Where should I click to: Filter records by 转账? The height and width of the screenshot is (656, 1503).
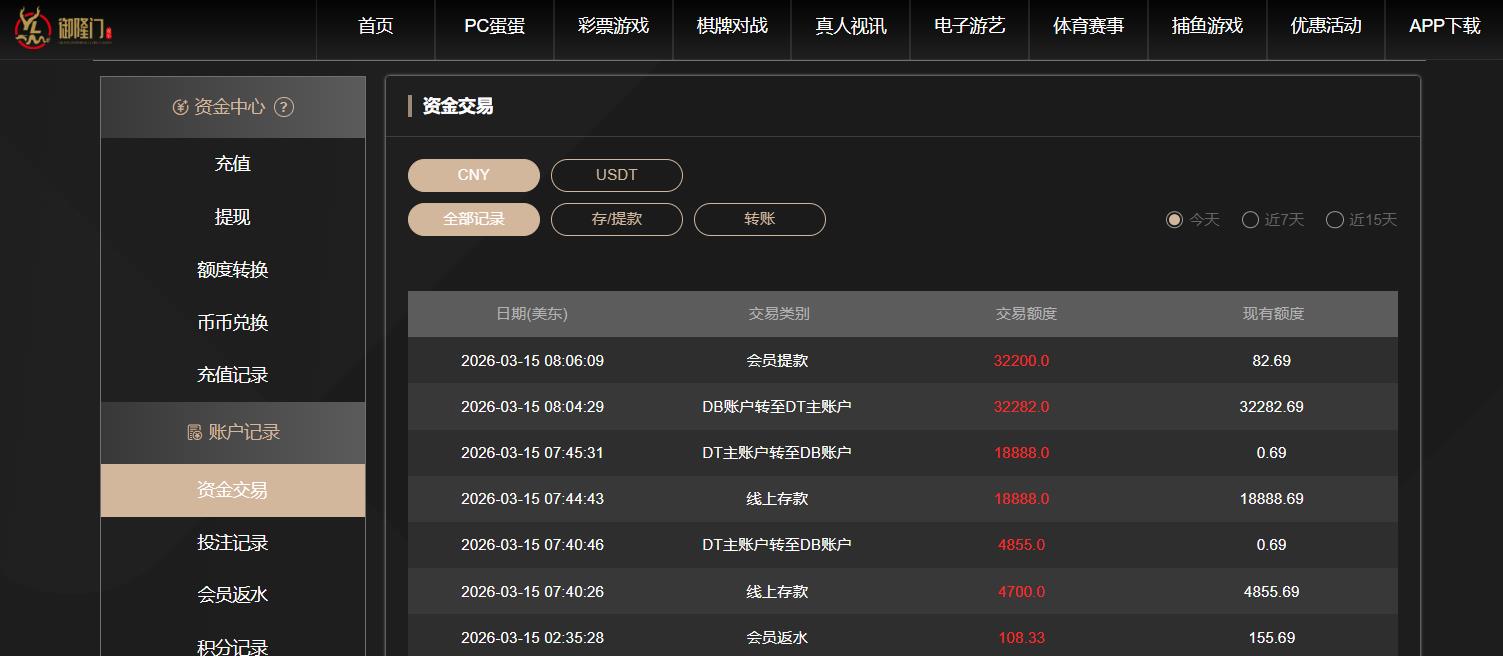[759, 219]
